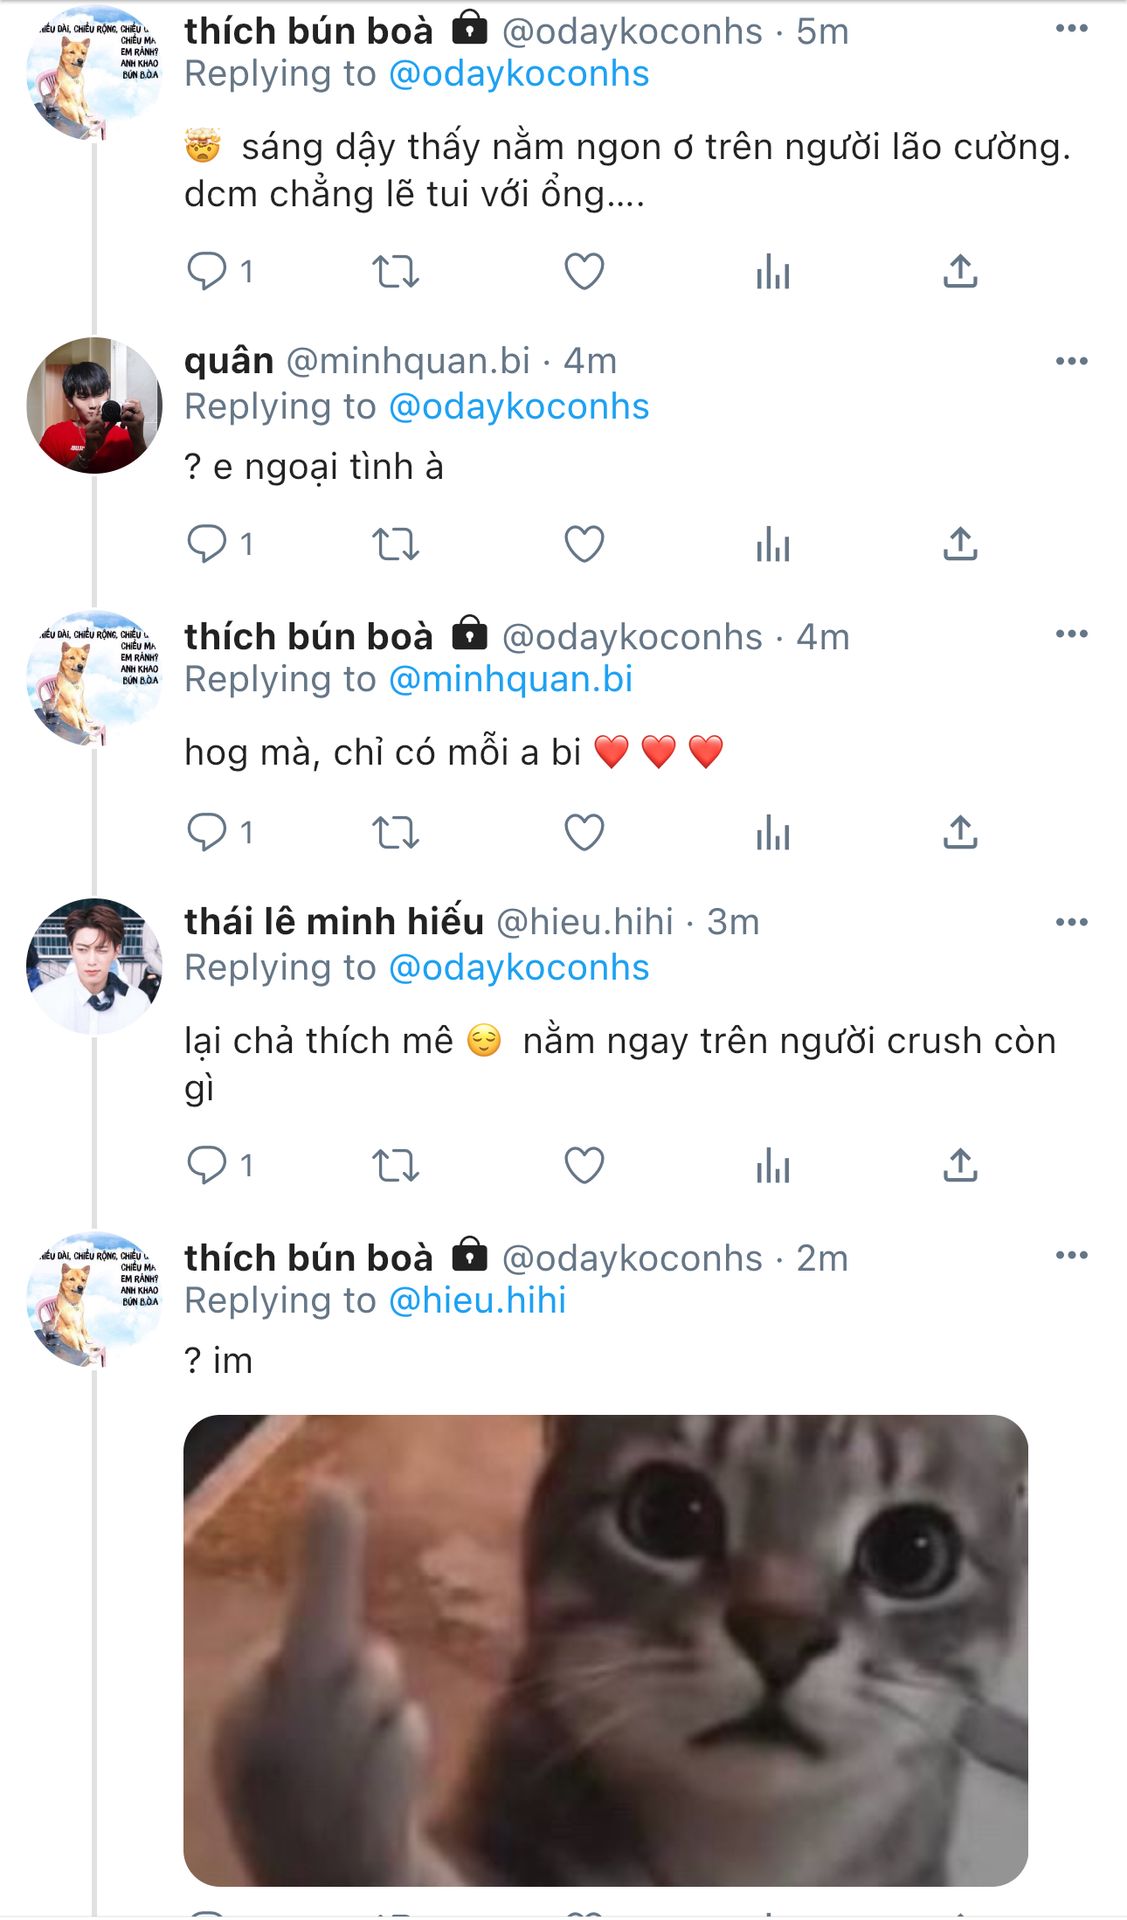View analytics for "hog mà" tweet
1127x1920 pixels.
click(x=773, y=832)
